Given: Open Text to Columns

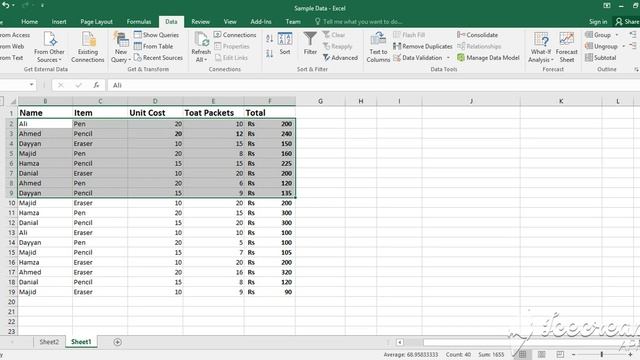Looking at the screenshot, I should point(378,47).
